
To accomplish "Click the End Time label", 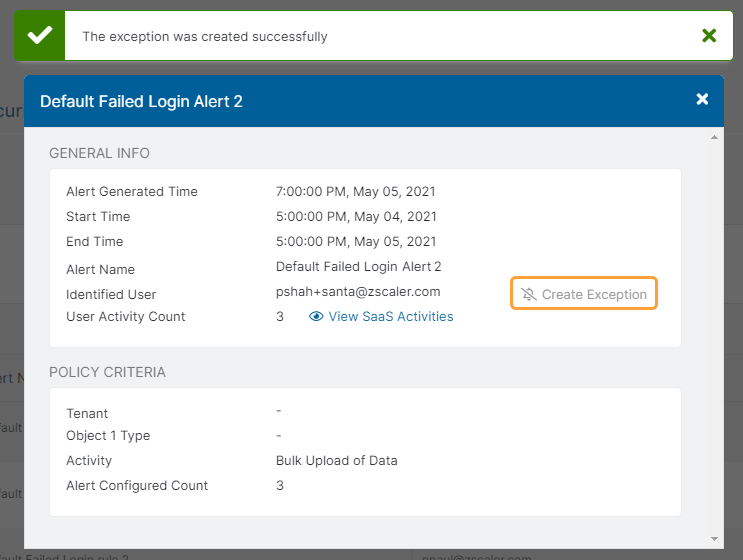I will click(95, 242).
